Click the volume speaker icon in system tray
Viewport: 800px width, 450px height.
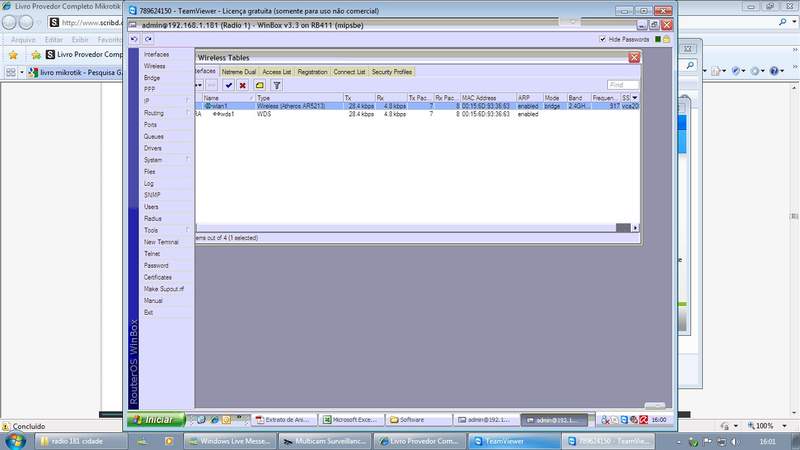[735, 441]
